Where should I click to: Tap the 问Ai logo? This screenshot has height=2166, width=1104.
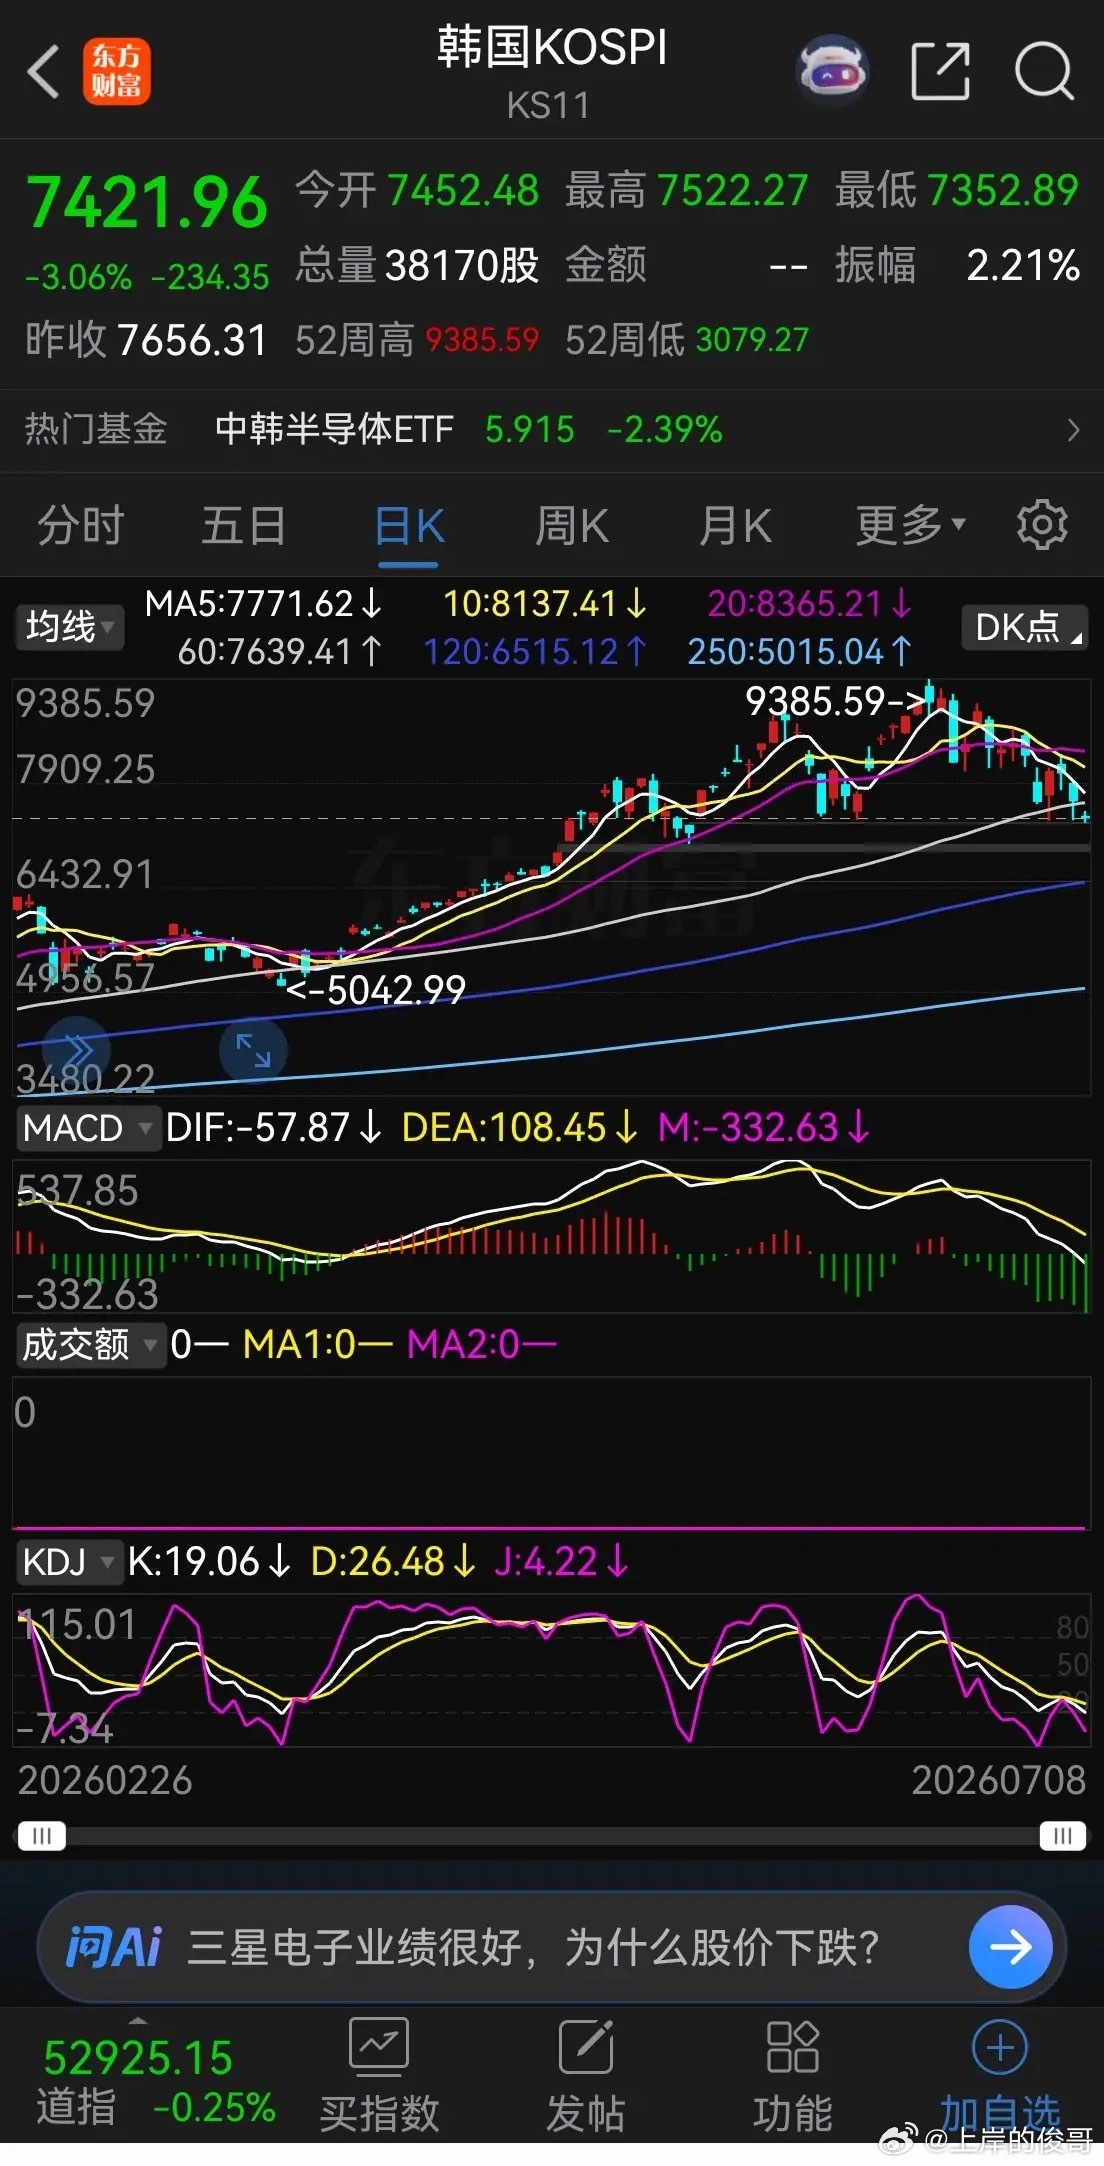tap(114, 1947)
